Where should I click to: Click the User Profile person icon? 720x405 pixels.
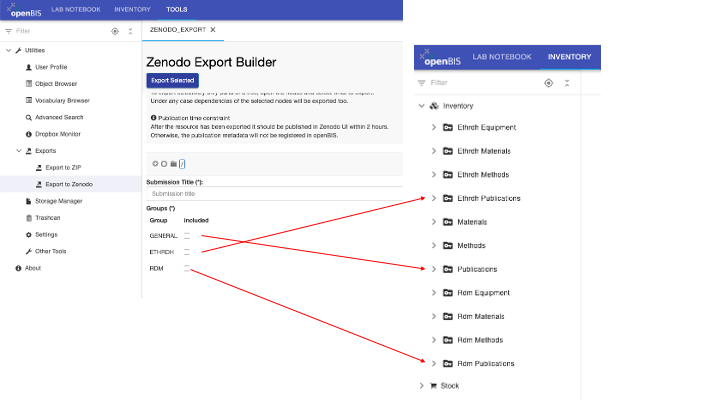(x=28, y=67)
